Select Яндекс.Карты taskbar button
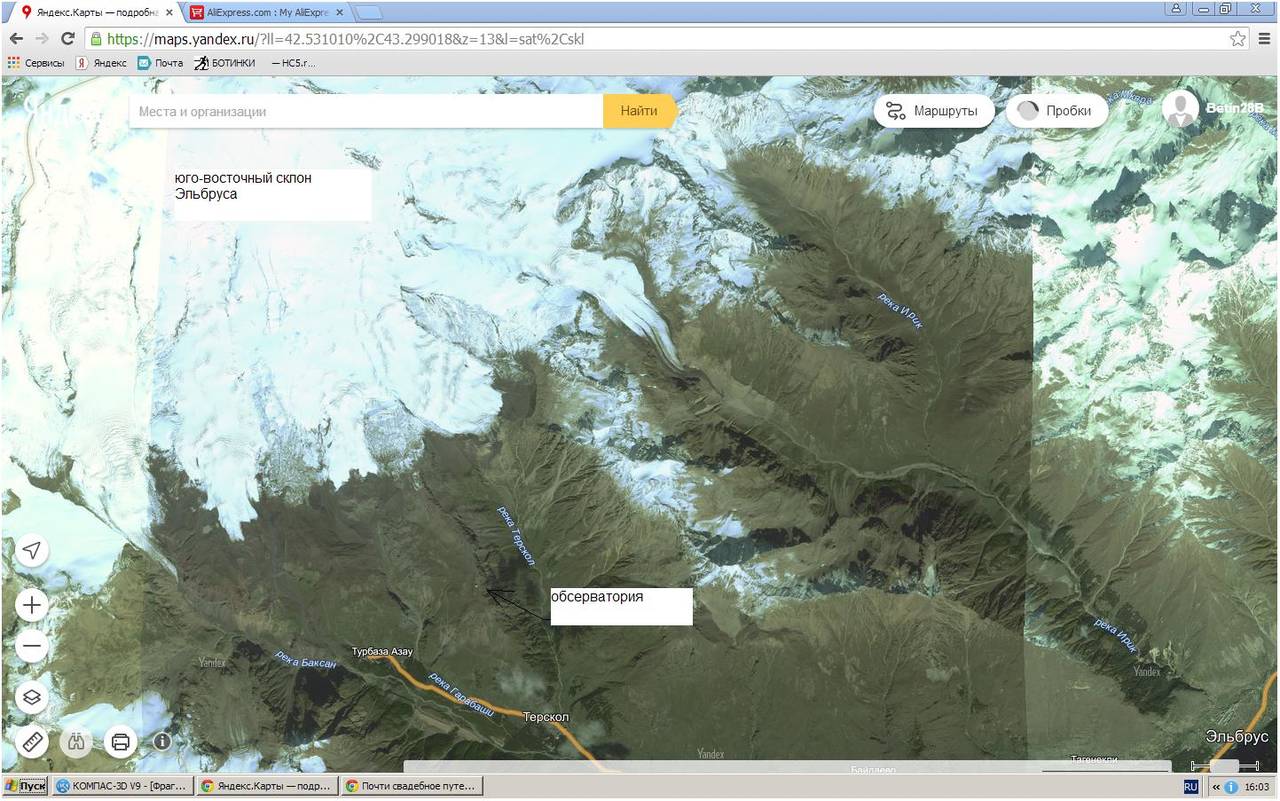Image resolution: width=1280 pixels, height=801 pixels. point(267,786)
